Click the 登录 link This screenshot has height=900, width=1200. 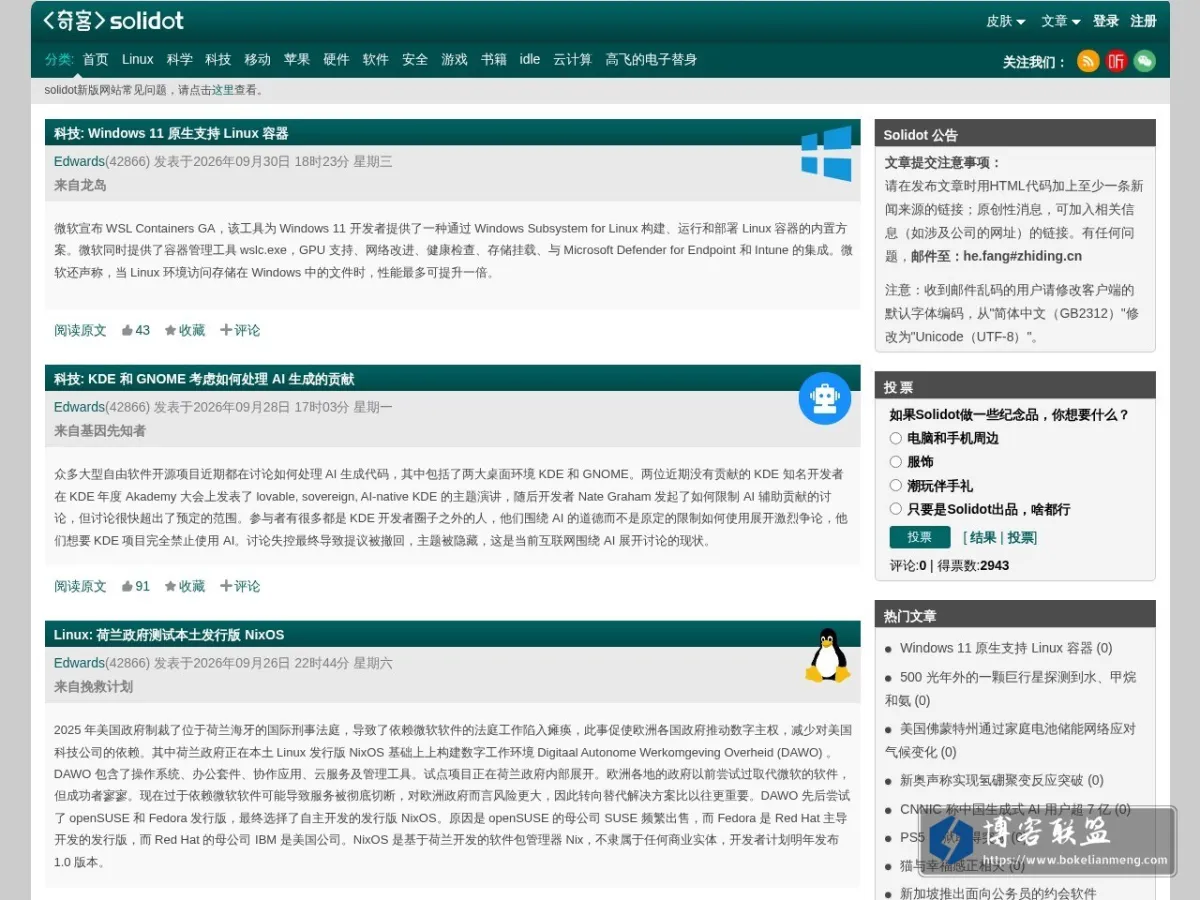pos(1106,21)
